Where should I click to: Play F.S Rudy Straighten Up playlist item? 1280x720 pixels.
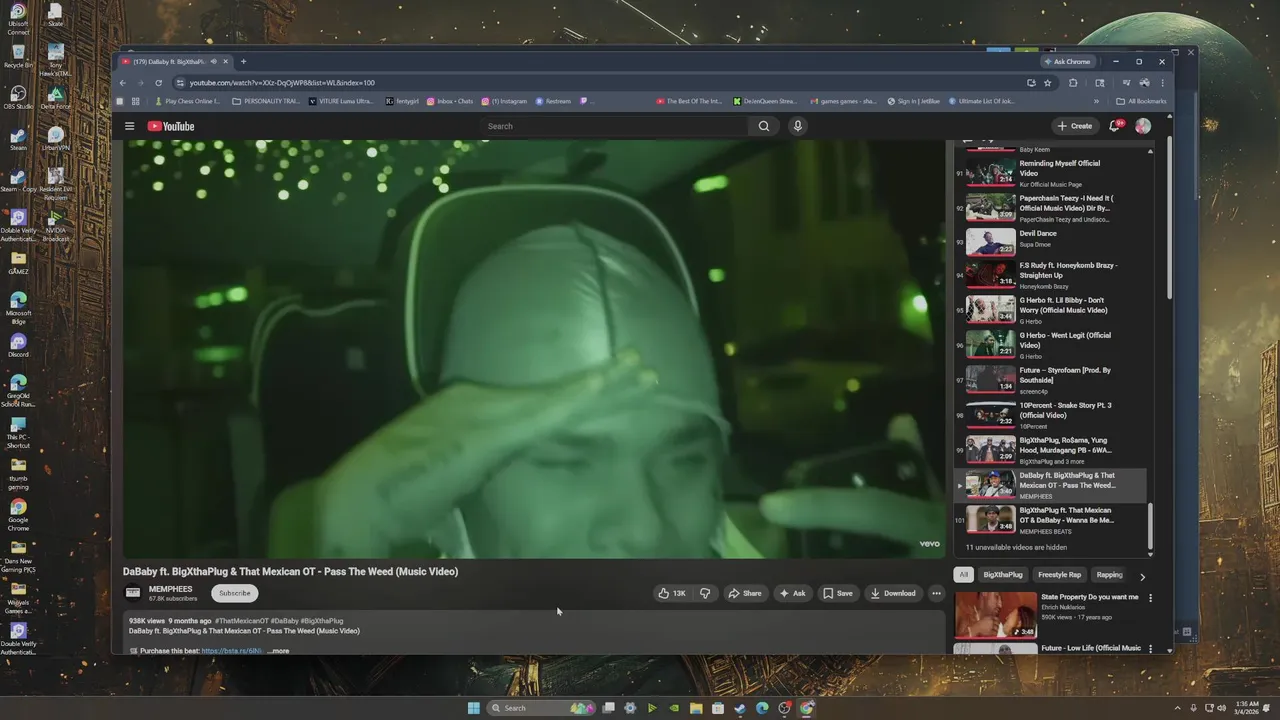click(1050, 275)
